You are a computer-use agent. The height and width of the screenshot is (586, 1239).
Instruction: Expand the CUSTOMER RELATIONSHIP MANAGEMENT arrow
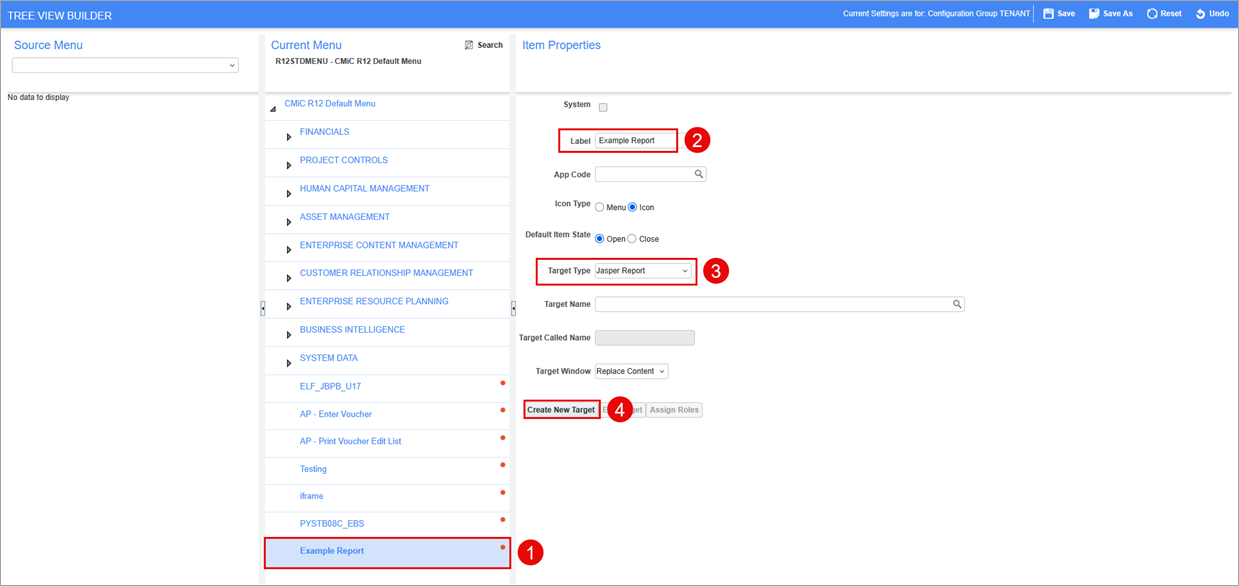(x=289, y=278)
